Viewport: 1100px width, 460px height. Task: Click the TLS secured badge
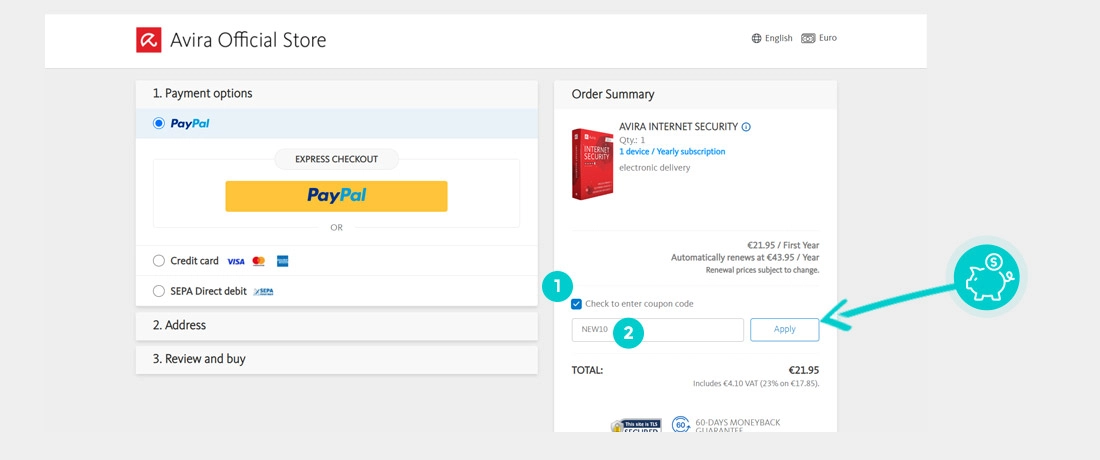point(636,426)
